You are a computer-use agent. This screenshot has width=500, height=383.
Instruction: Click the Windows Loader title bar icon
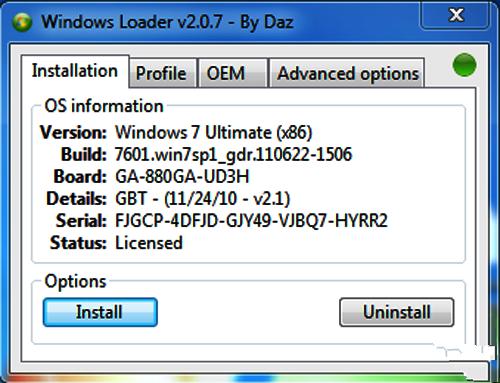coord(22,22)
